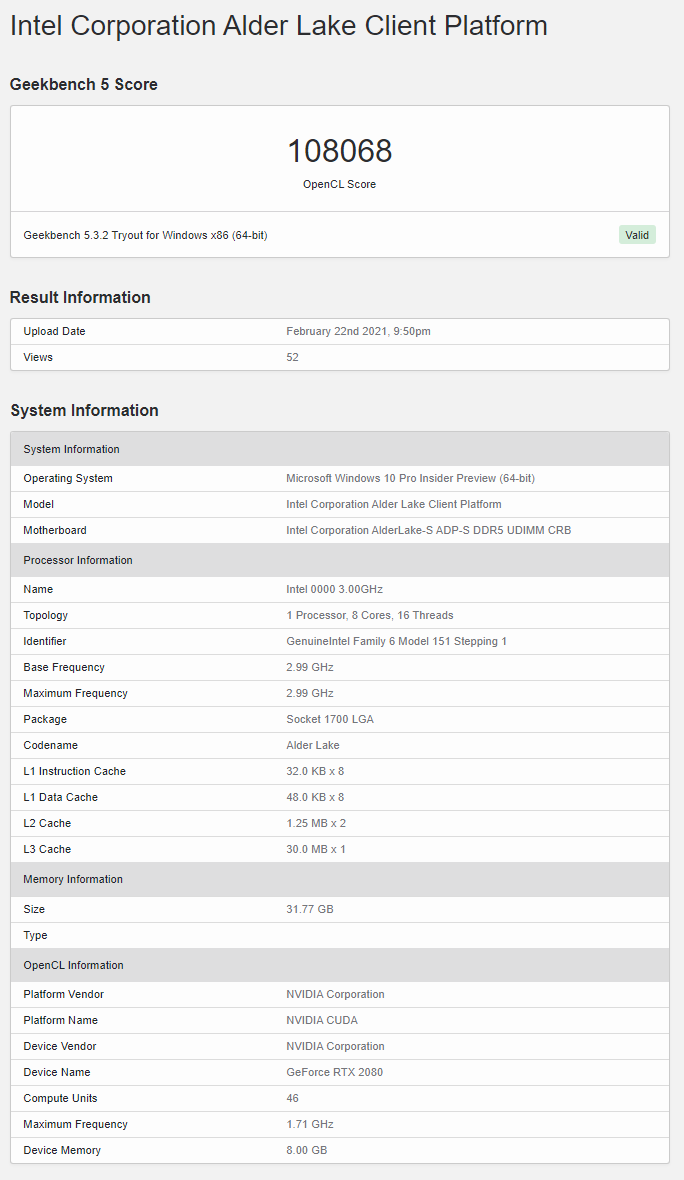Click the 'Result Information' heading
This screenshot has width=684, height=1180.
tap(80, 297)
